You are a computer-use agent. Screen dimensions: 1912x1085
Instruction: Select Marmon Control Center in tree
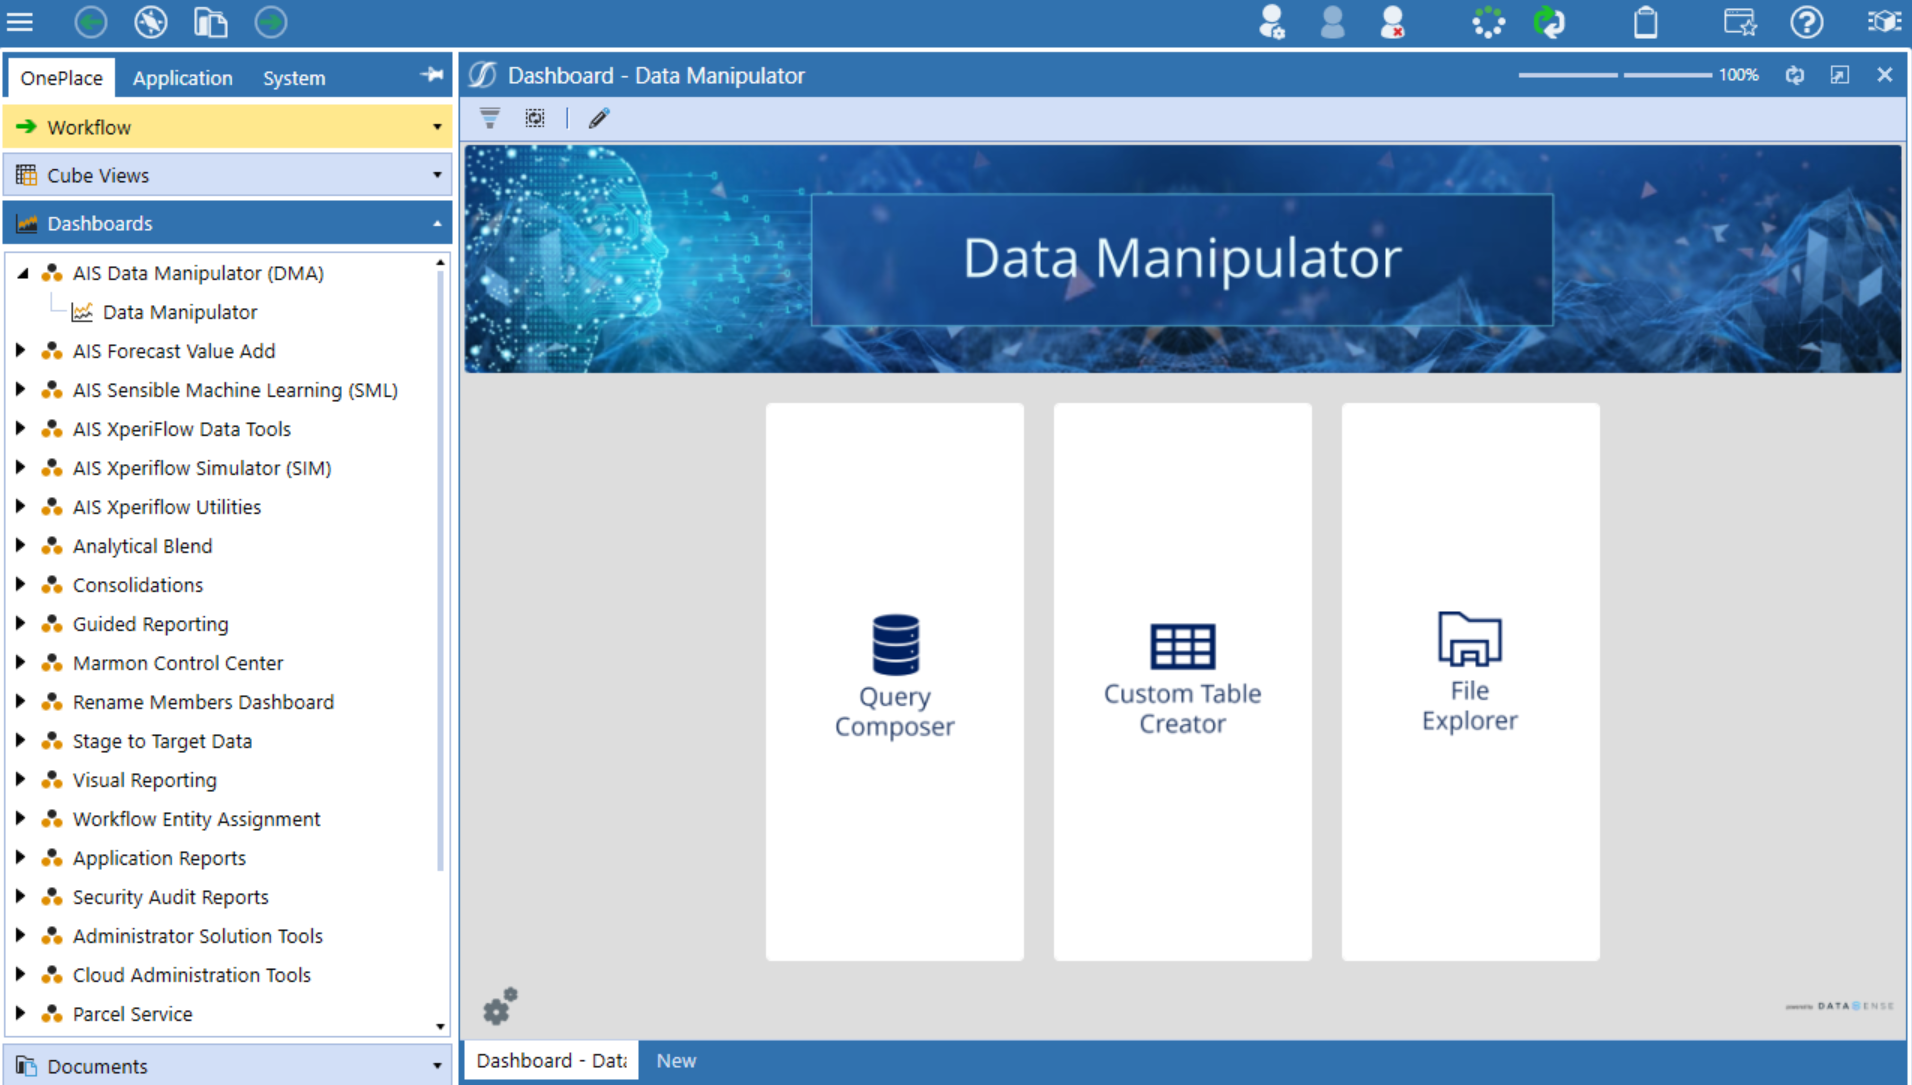pos(178,663)
